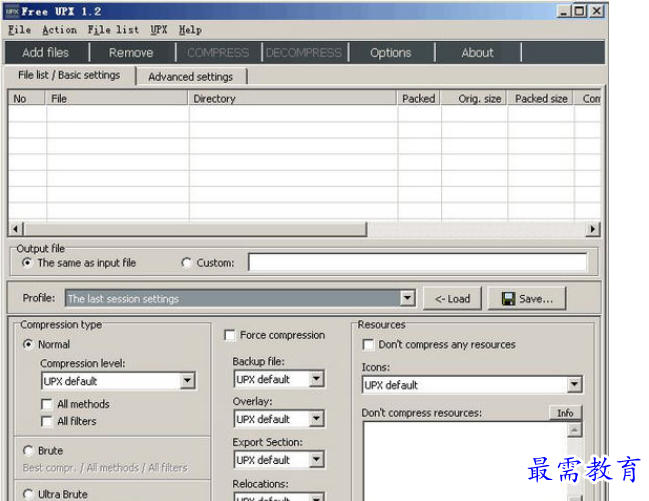Open Options from the toolbar
The image size is (649, 501).
coord(391,53)
